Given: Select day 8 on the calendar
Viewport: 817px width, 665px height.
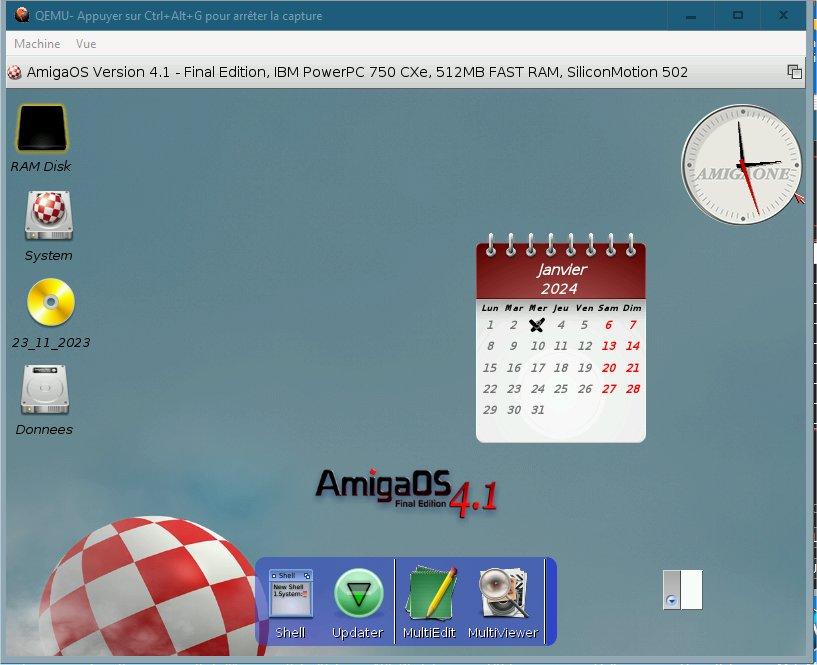Looking at the screenshot, I should pyautogui.click(x=490, y=346).
